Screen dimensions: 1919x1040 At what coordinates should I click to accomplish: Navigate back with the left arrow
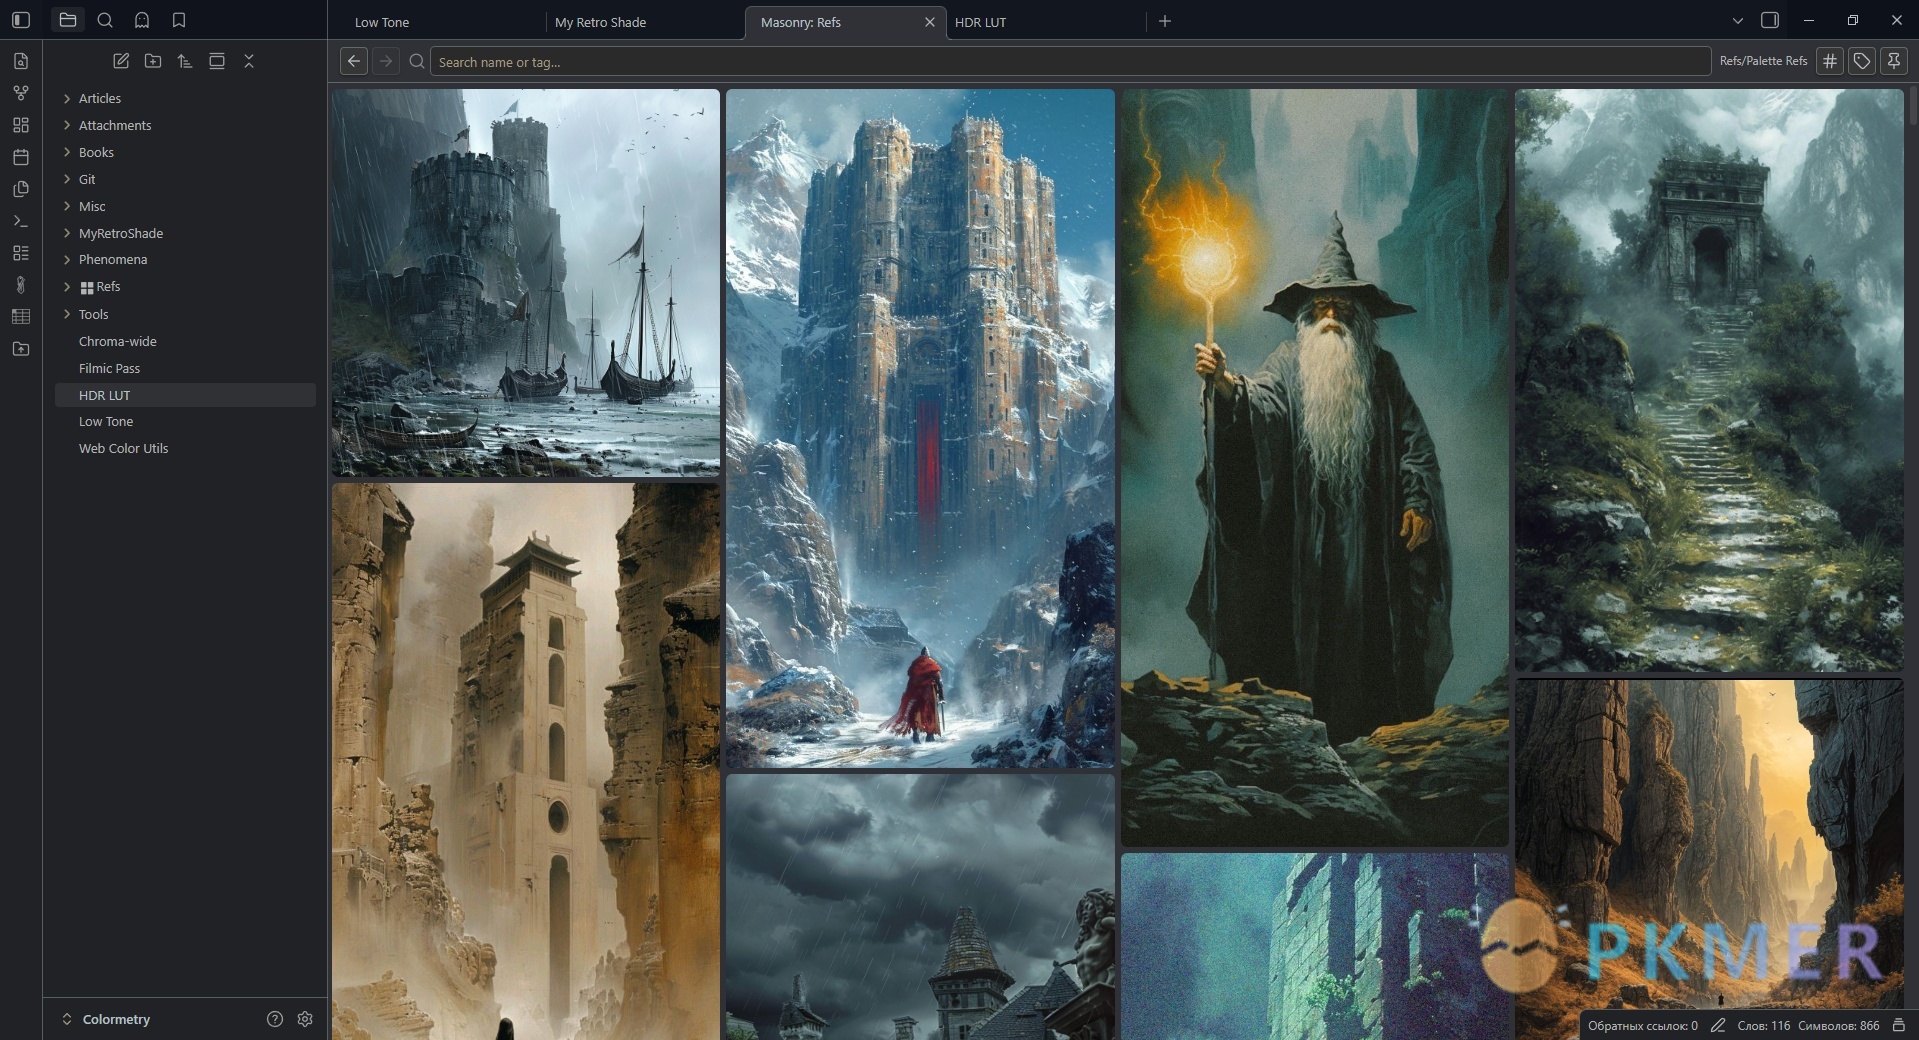coord(354,61)
